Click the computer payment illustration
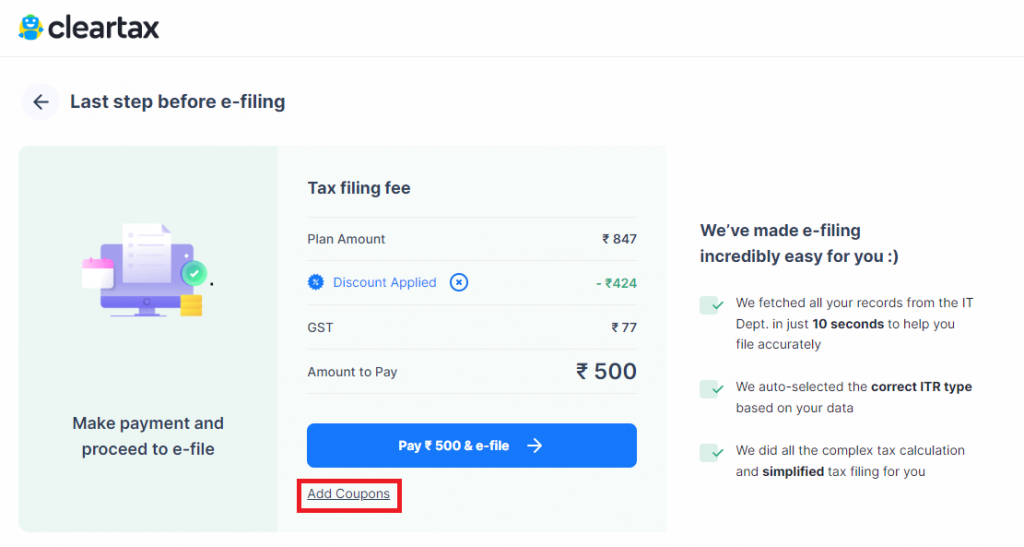This screenshot has width=1024, height=547. click(x=146, y=271)
